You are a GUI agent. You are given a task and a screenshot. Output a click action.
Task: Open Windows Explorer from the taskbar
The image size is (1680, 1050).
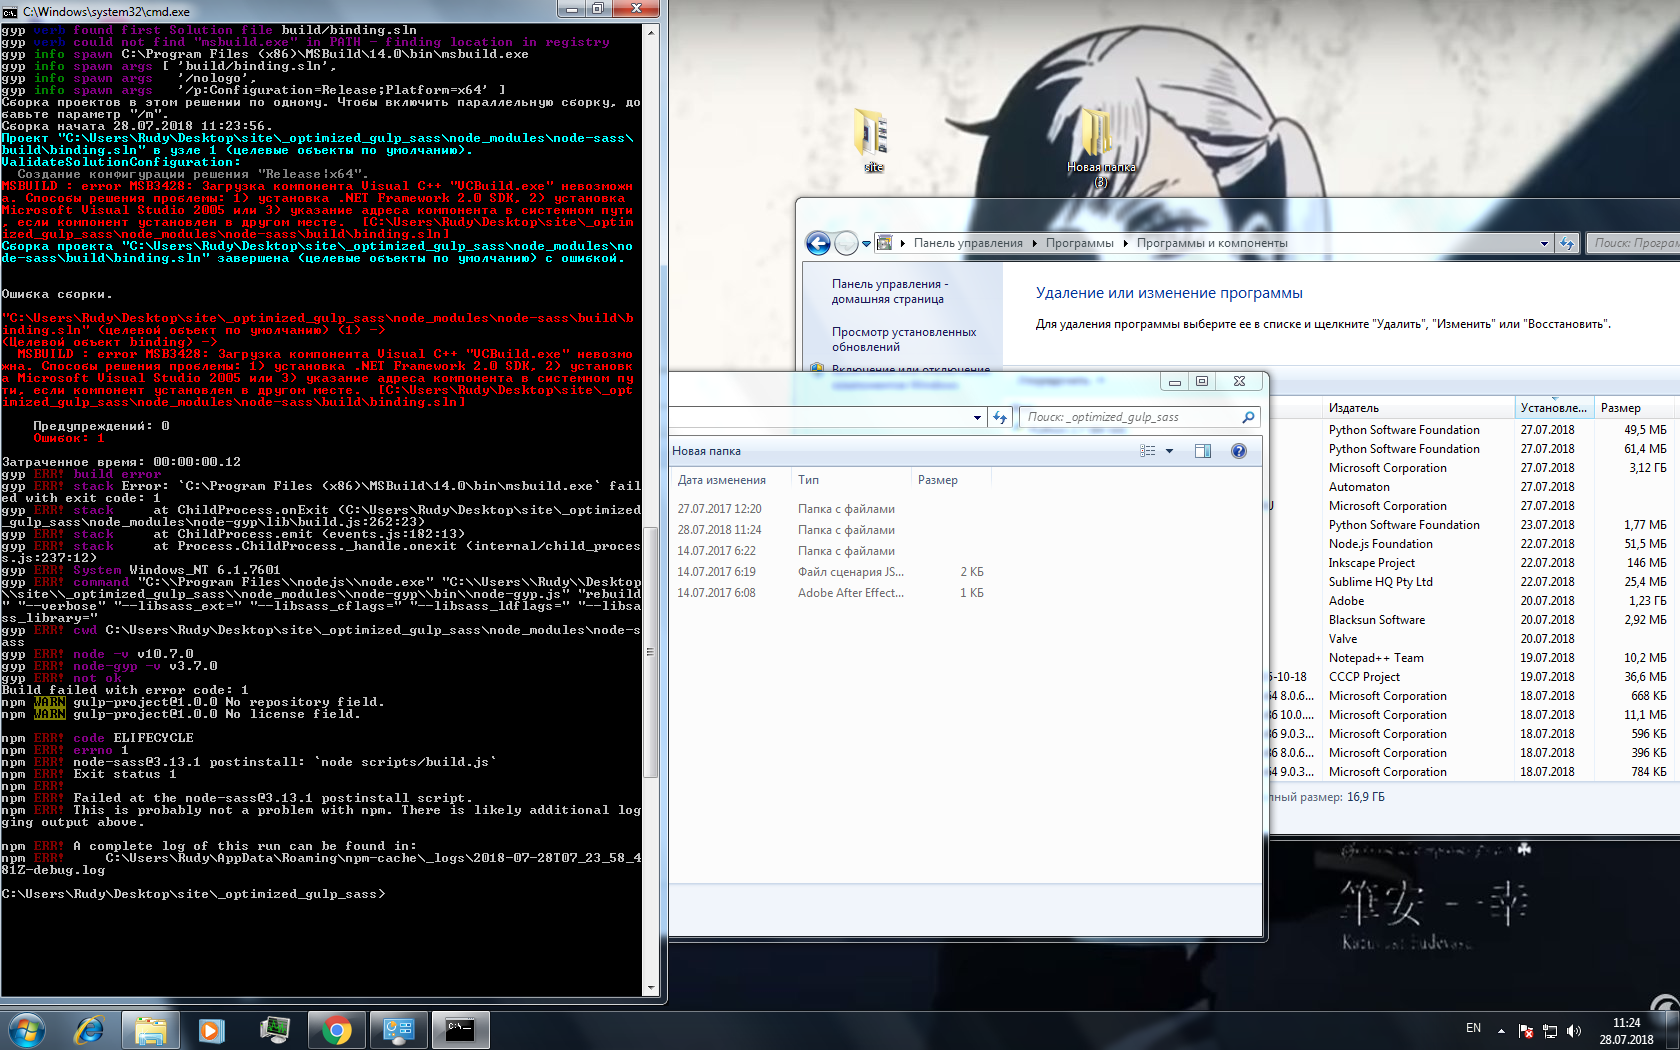tap(151, 1029)
